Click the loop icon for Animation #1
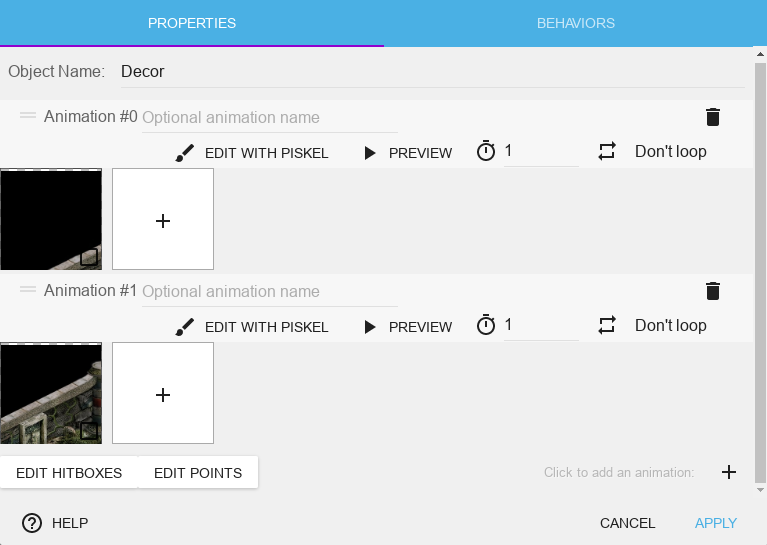The width and height of the screenshot is (767, 545). tap(607, 326)
